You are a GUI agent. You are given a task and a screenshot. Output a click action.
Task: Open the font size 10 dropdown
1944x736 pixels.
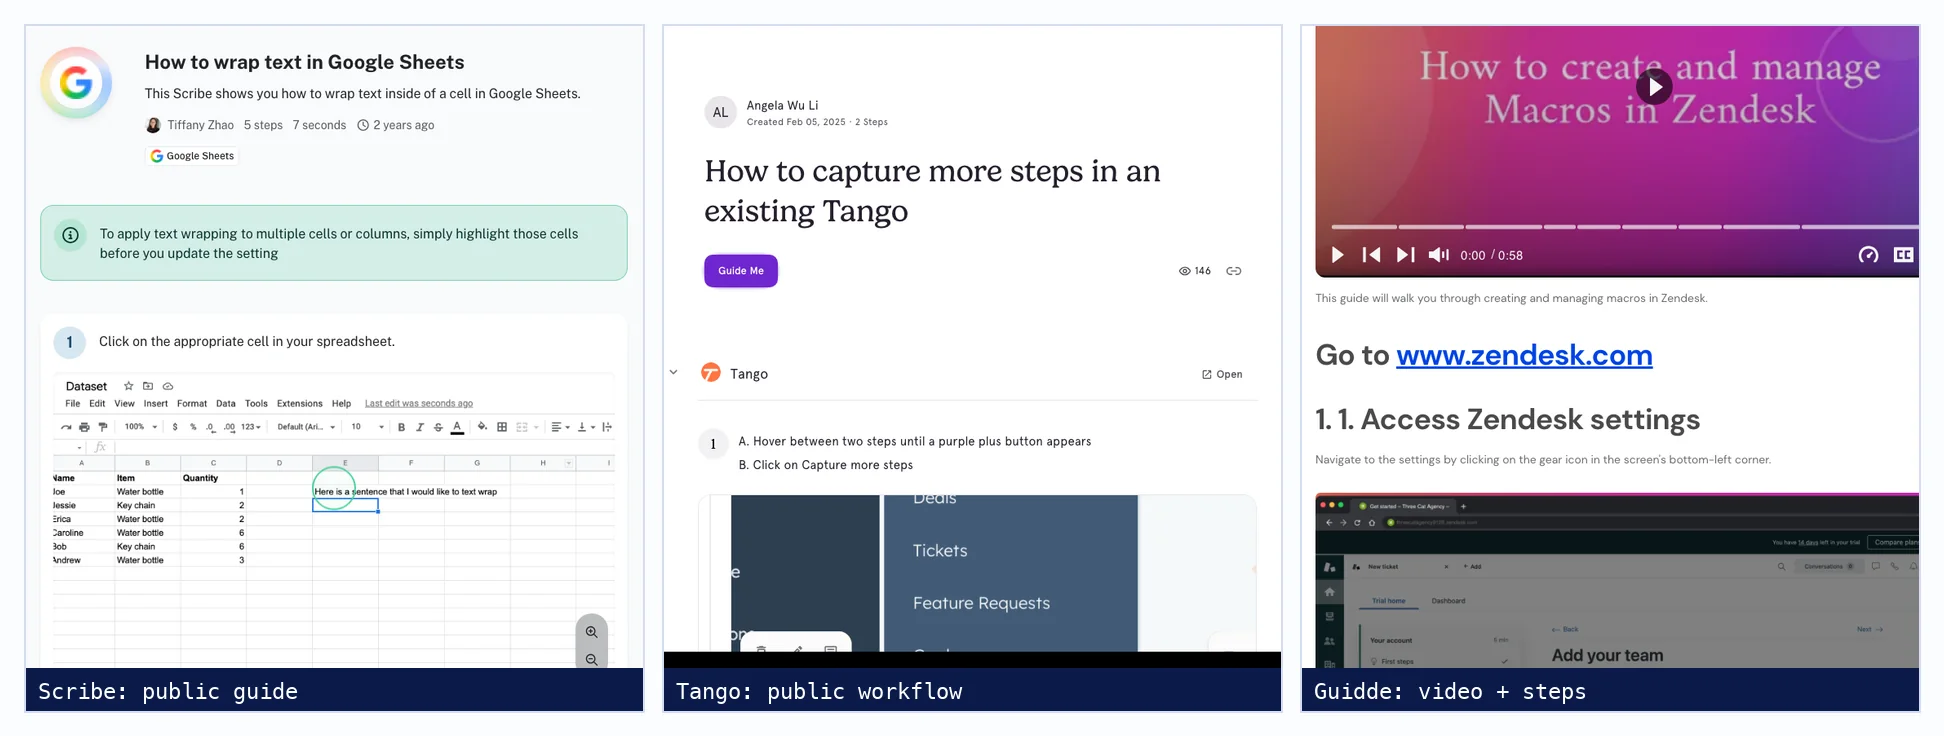coord(367,427)
